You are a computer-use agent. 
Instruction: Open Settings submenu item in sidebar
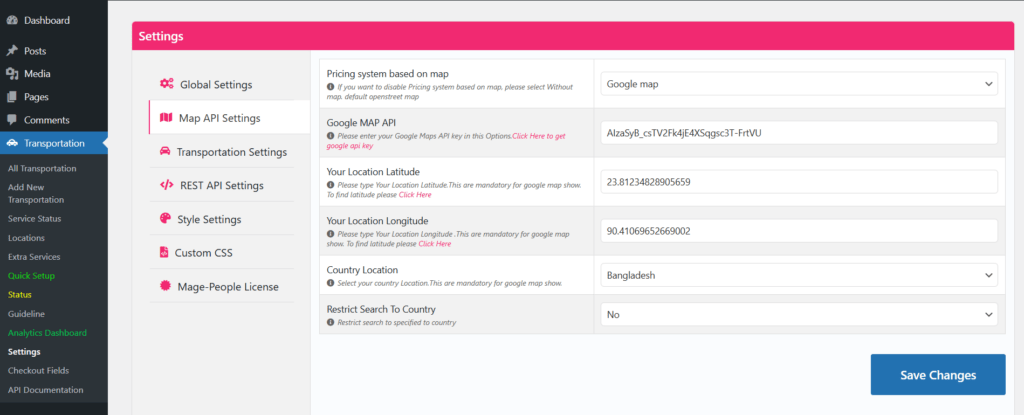(x=24, y=352)
